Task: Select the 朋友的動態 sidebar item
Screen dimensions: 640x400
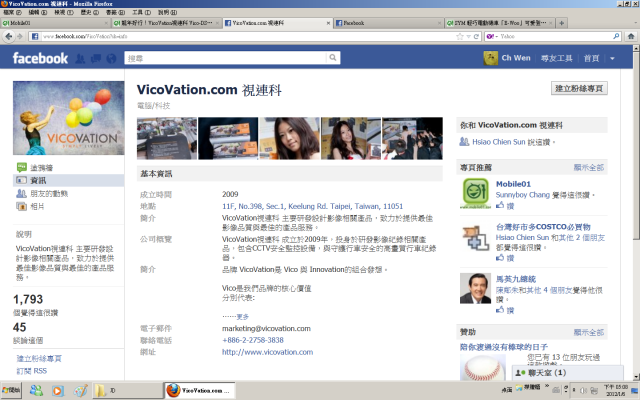Action: point(69,193)
